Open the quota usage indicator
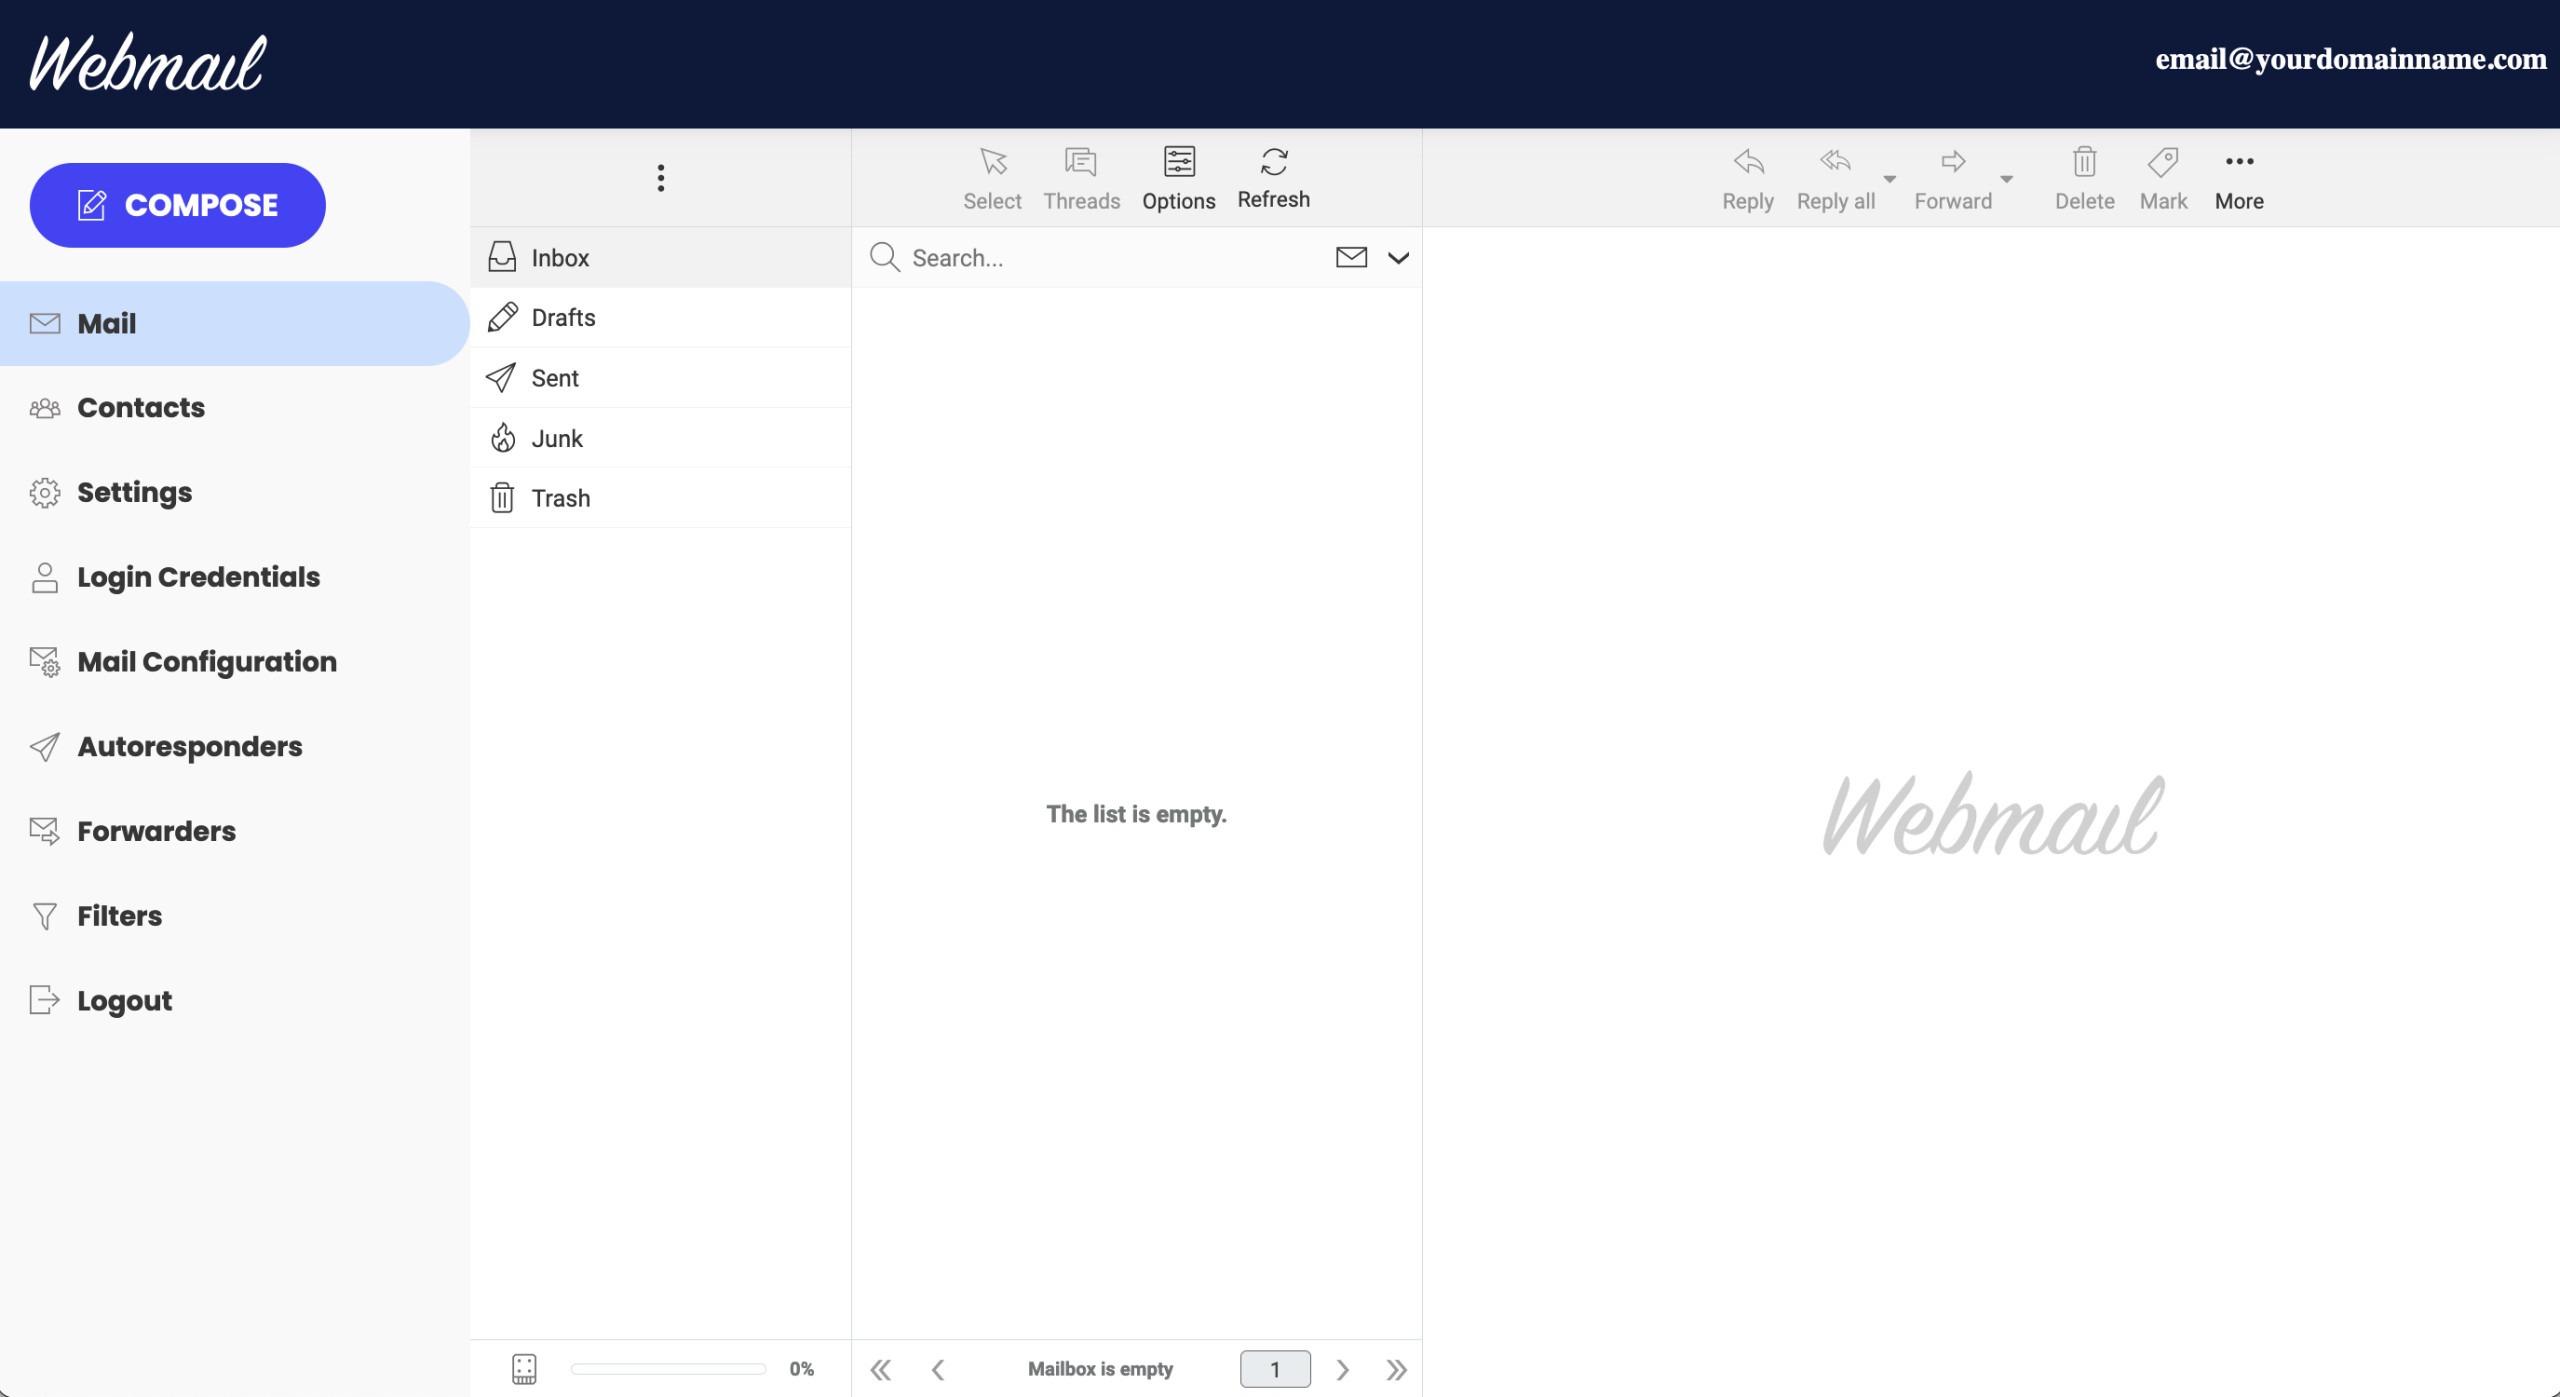Image resolution: width=2560 pixels, height=1397 pixels. click(524, 1368)
